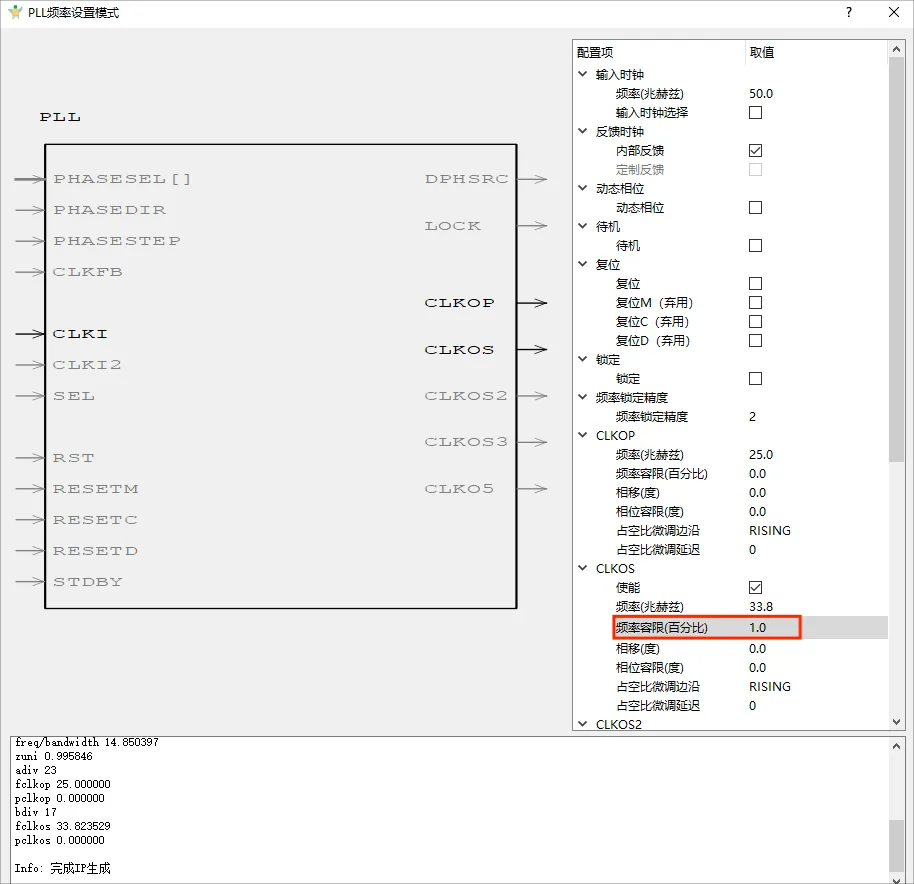Click the help question mark button
914x884 pixels.
(x=849, y=12)
